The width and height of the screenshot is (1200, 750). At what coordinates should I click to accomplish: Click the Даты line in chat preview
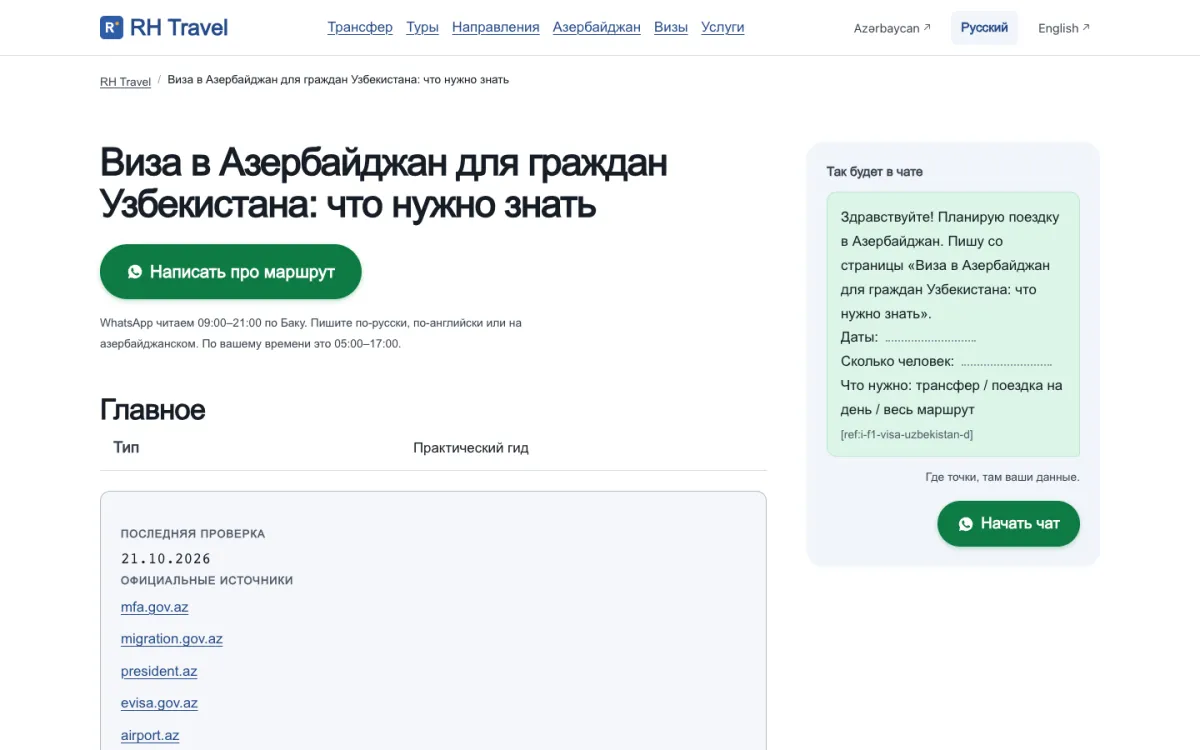(x=908, y=337)
